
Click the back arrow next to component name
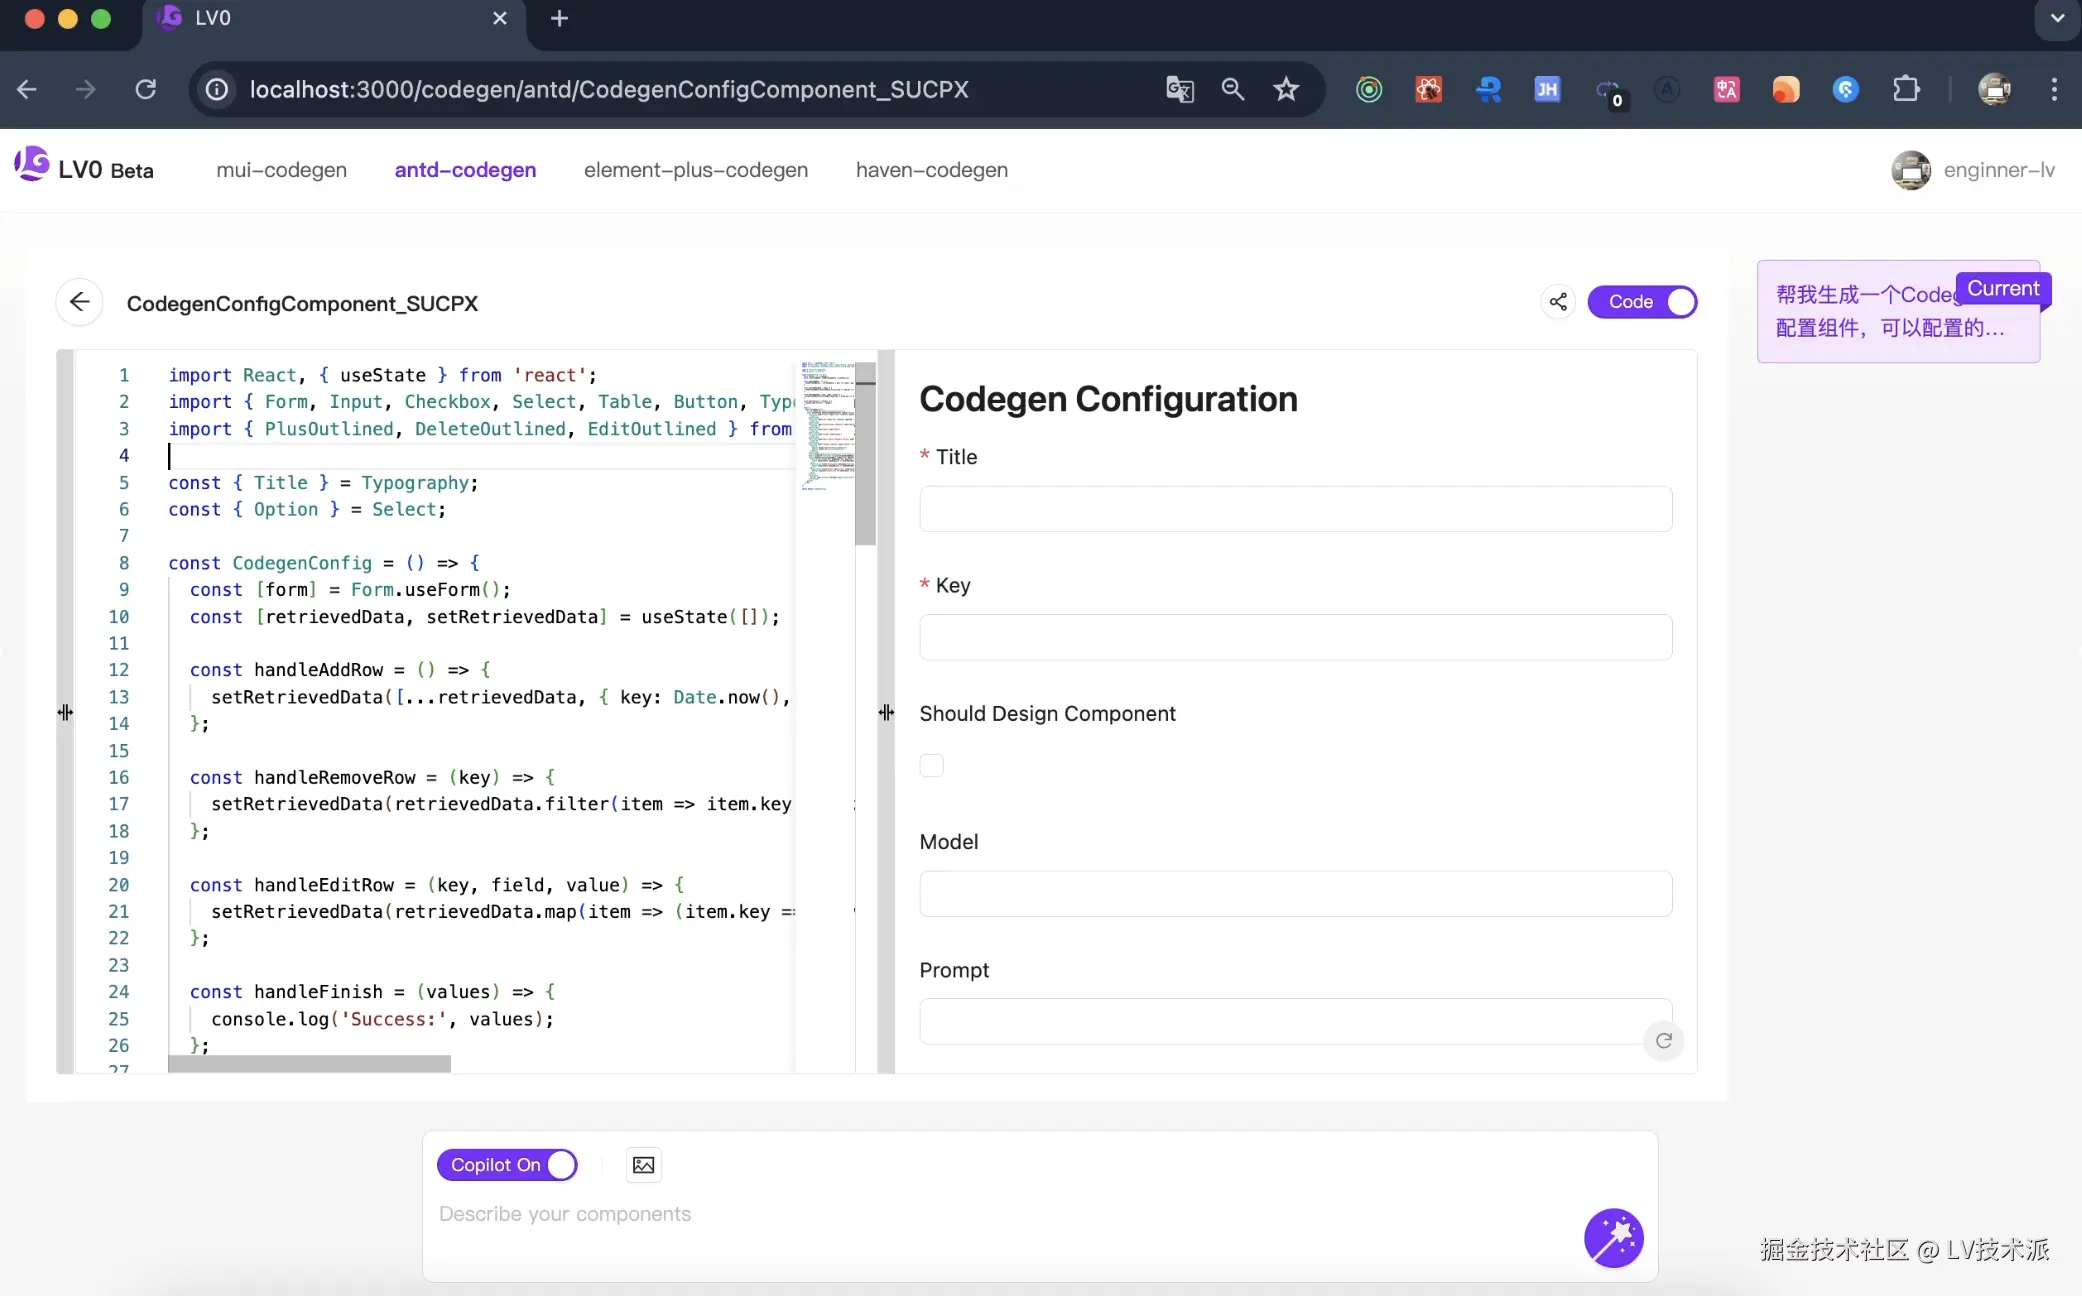(80, 302)
